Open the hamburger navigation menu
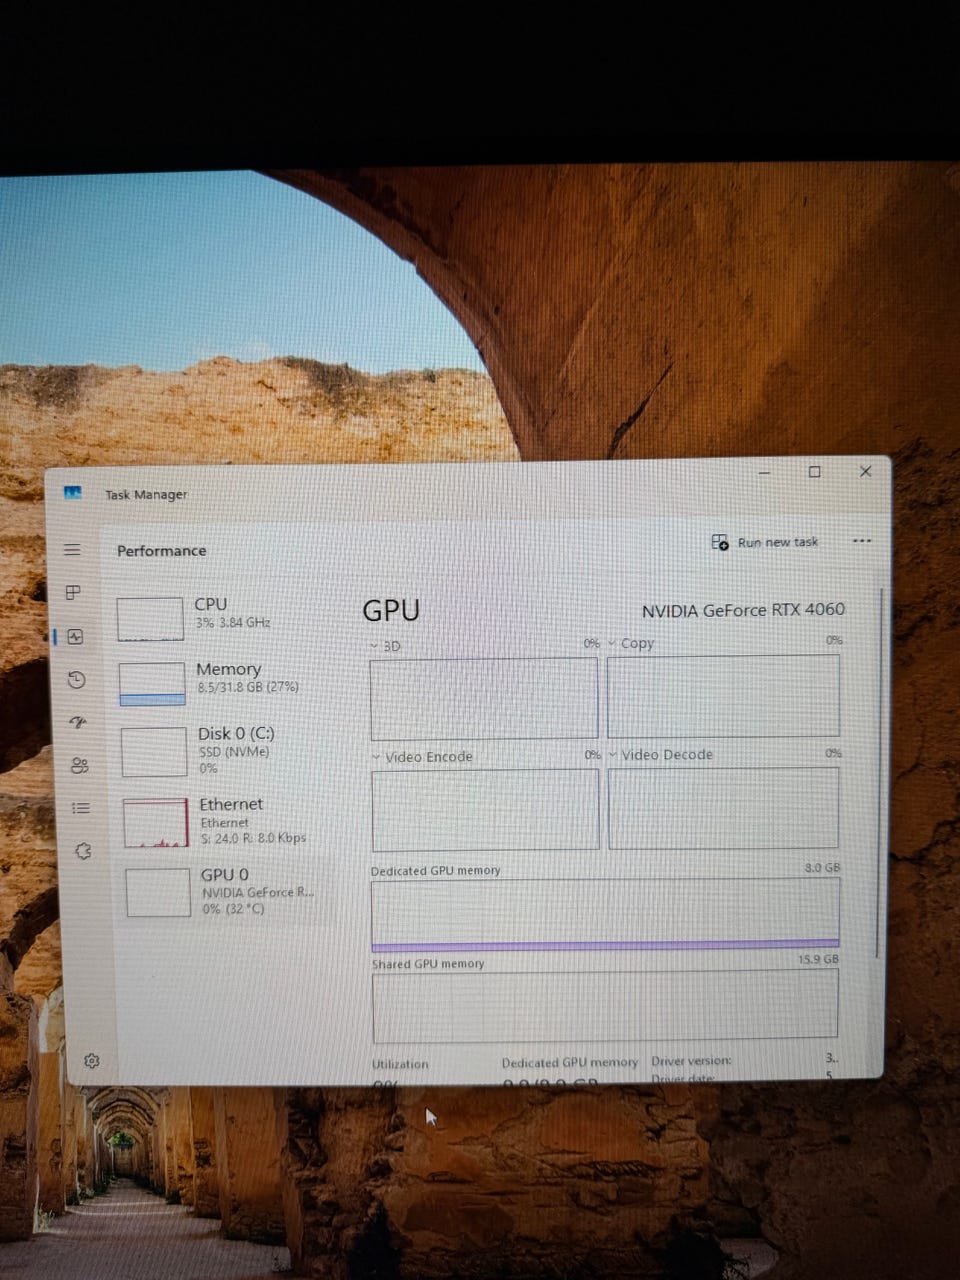The width and height of the screenshot is (960, 1280). 72,550
